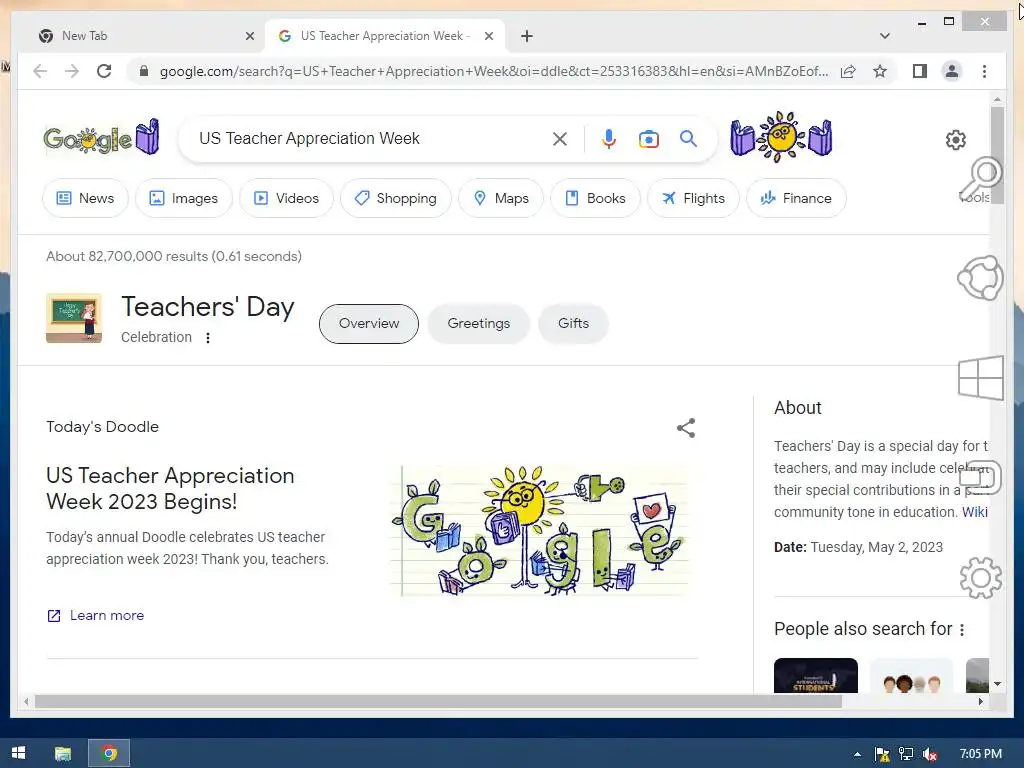Click the sun doodle beside search bar
Image resolution: width=1024 pixels, height=768 pixels.
tap(781, 137)
